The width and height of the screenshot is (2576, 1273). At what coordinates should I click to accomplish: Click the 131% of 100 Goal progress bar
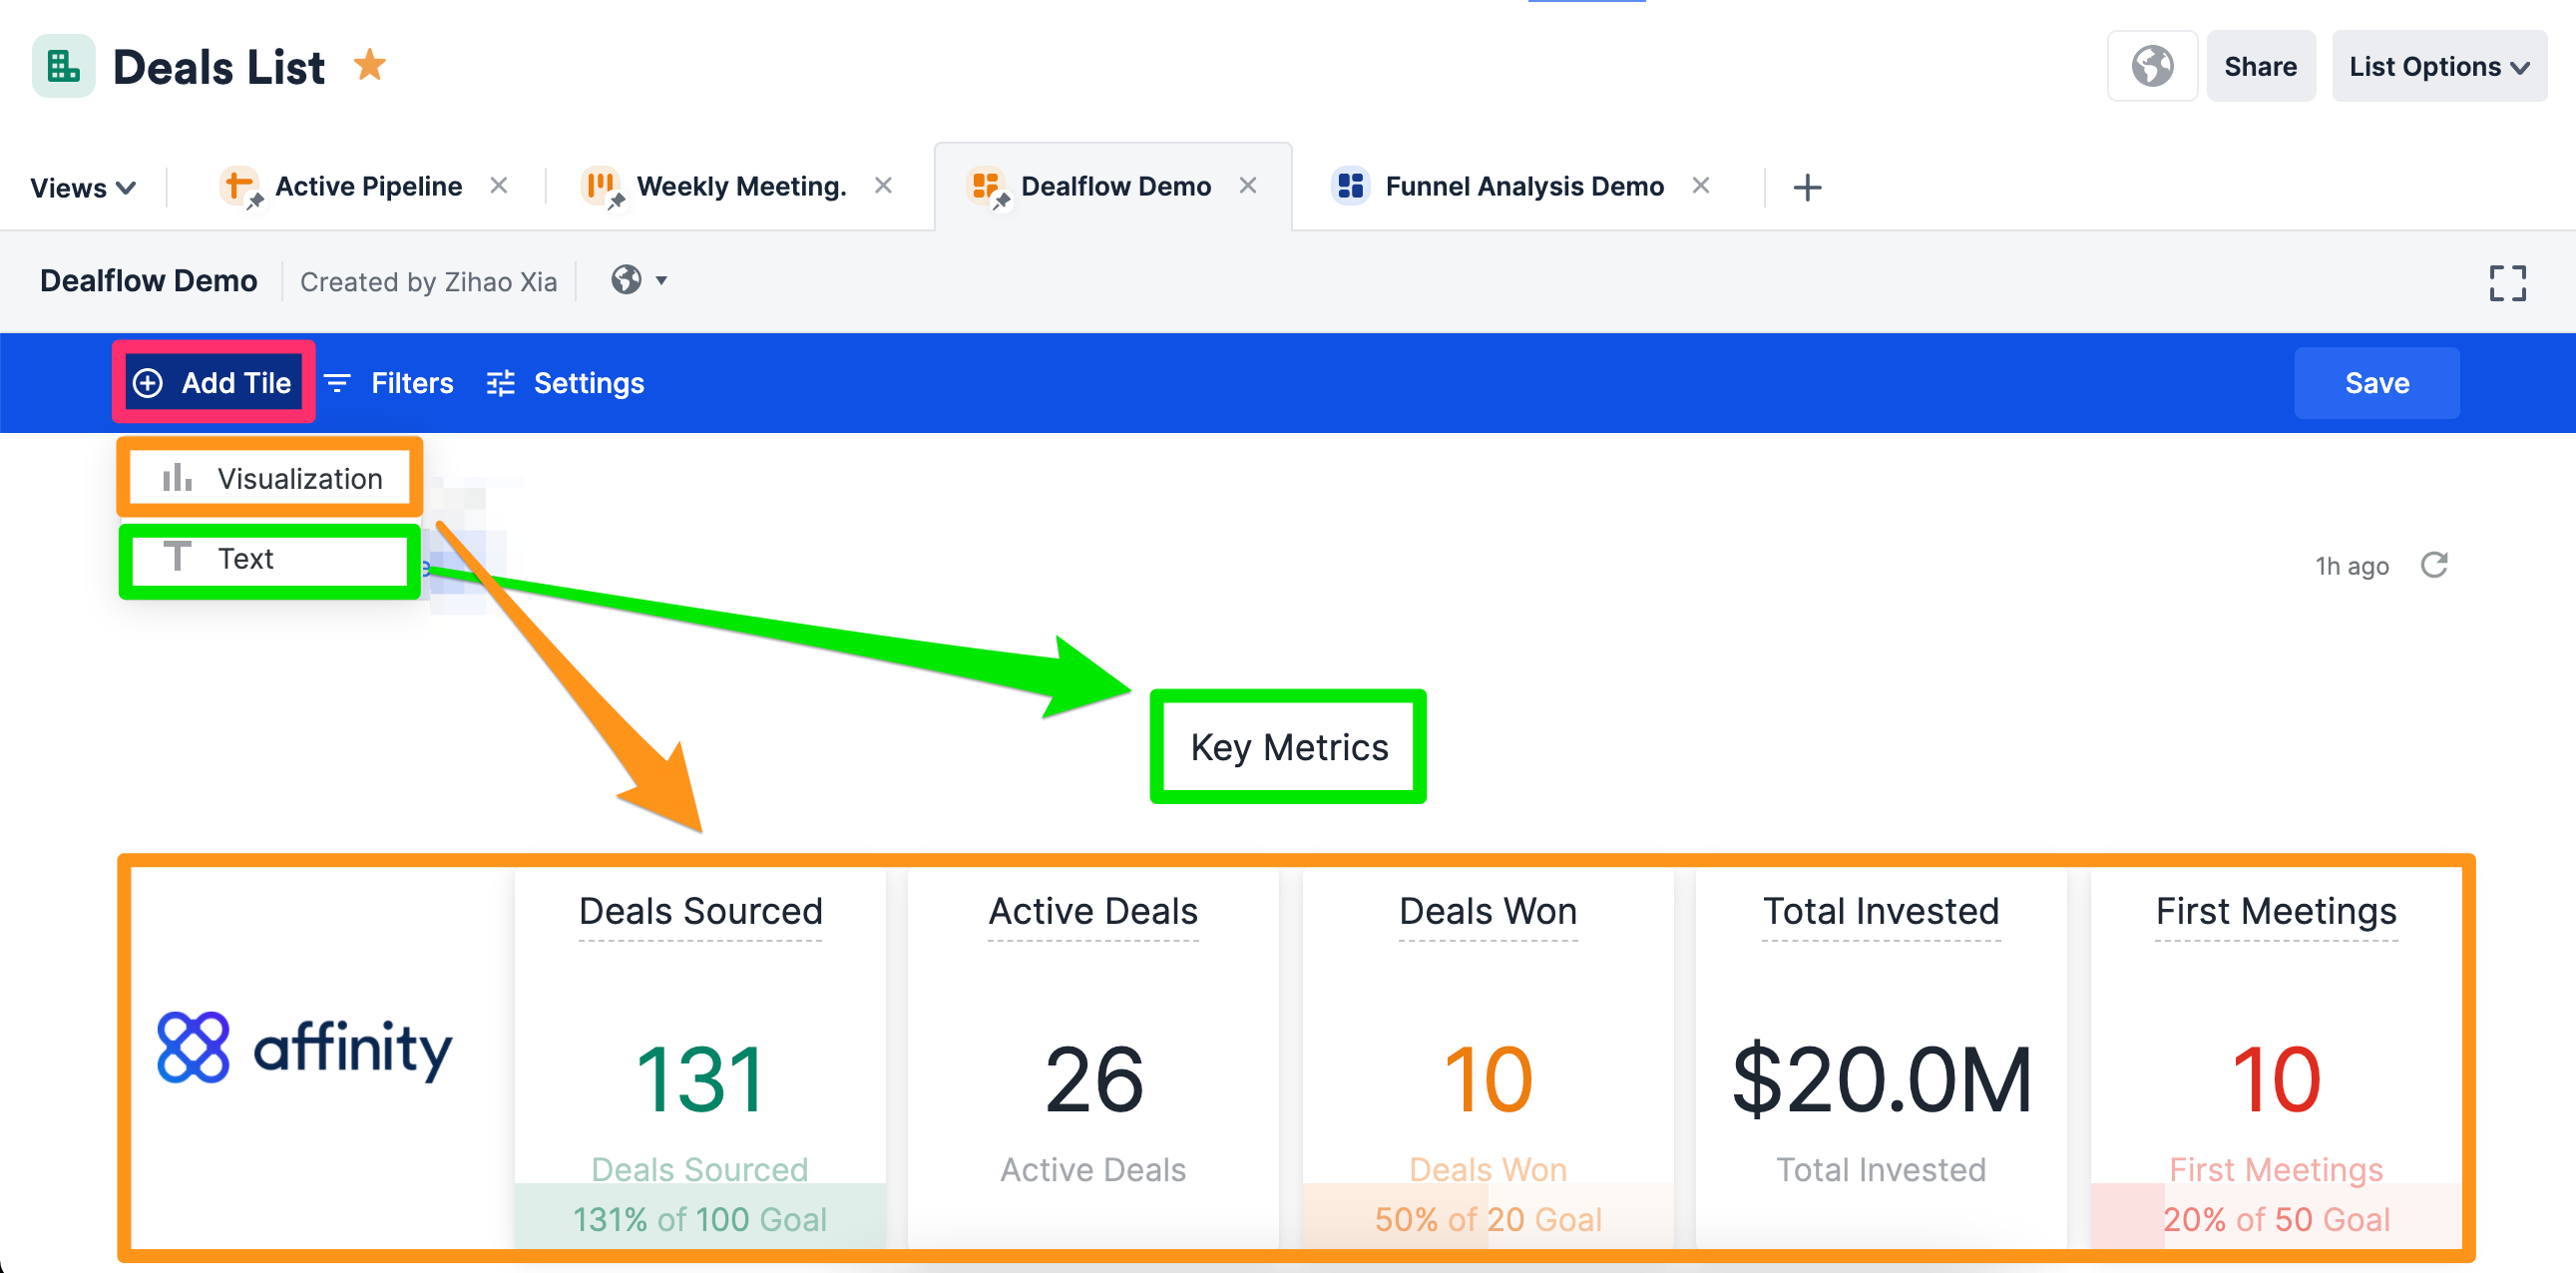pyautogui.click(x=699, y=1219)
